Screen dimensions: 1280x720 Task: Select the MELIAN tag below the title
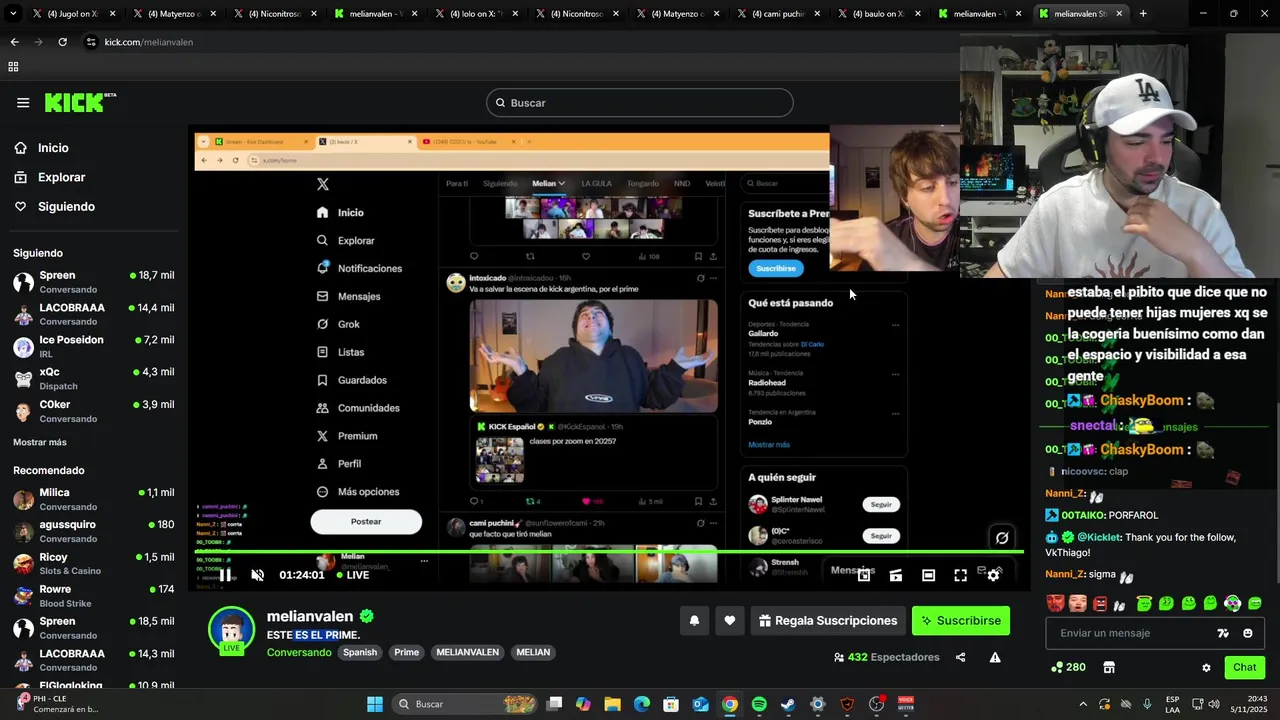[533, 652]
